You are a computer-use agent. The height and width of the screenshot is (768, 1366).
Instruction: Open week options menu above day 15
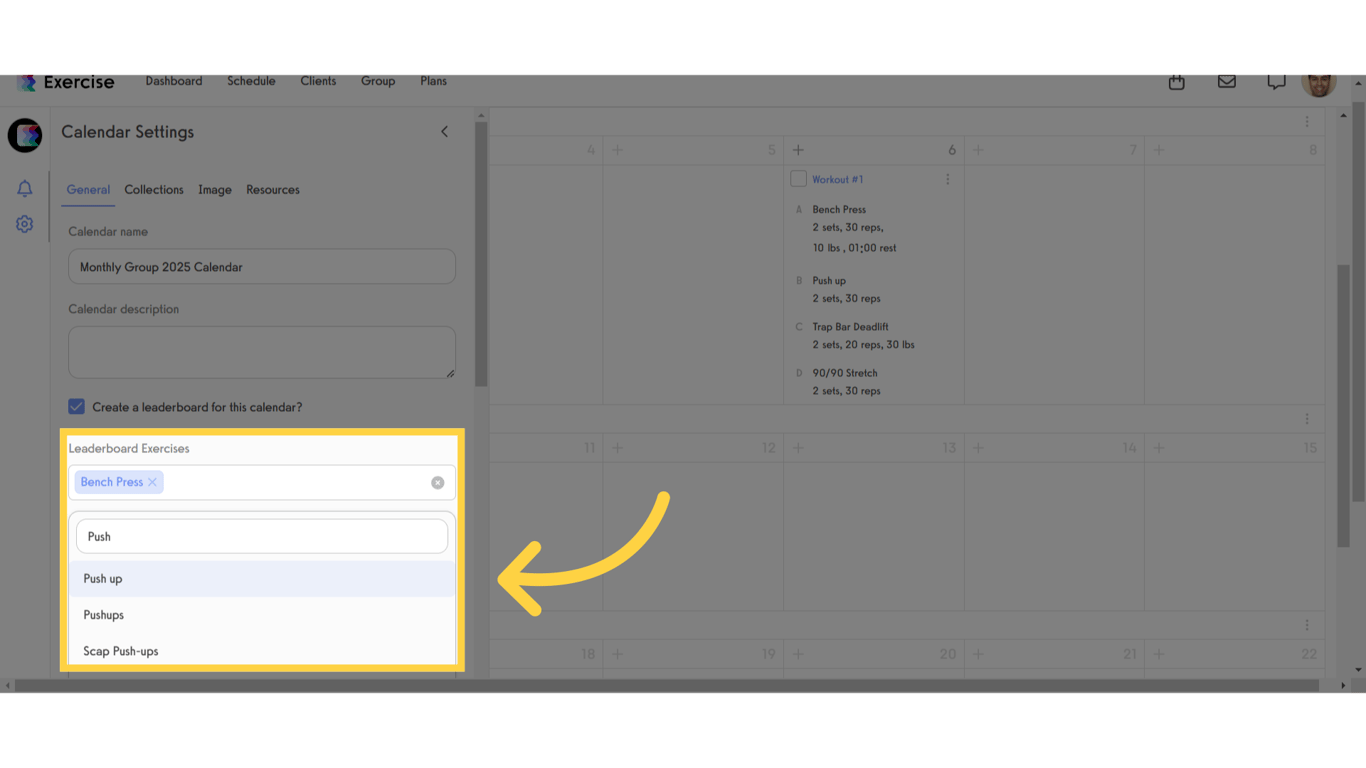coord(1307,419)
